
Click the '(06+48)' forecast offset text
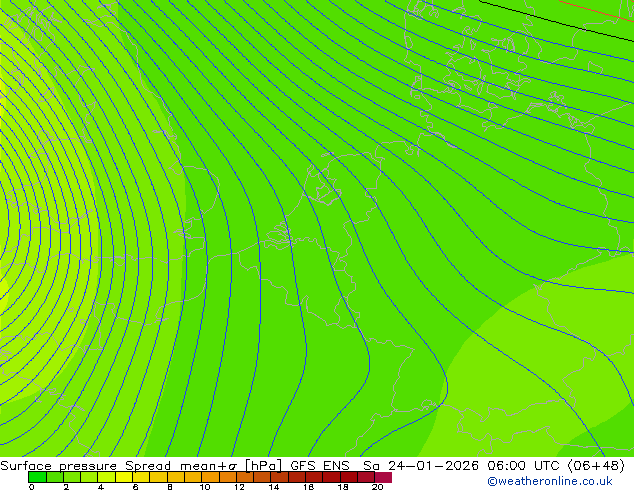596,466
